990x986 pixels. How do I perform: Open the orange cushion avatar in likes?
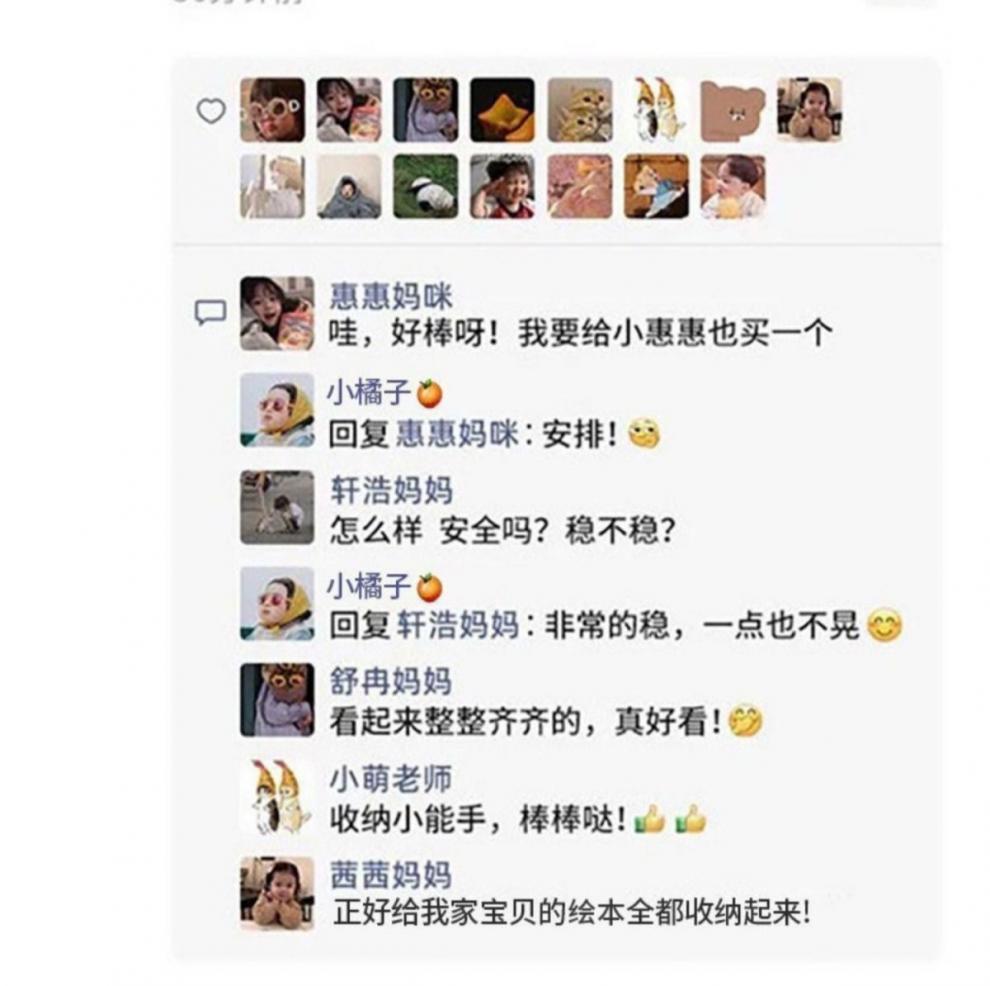503,110
